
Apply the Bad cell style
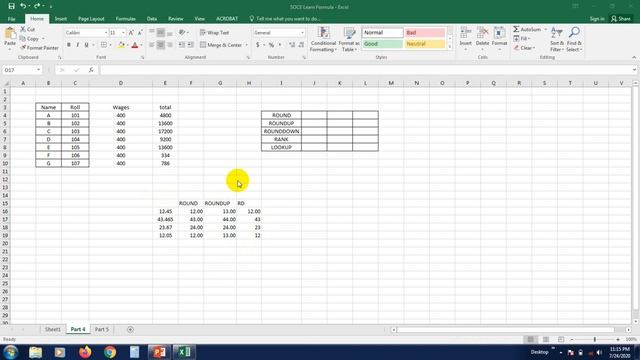424,33
